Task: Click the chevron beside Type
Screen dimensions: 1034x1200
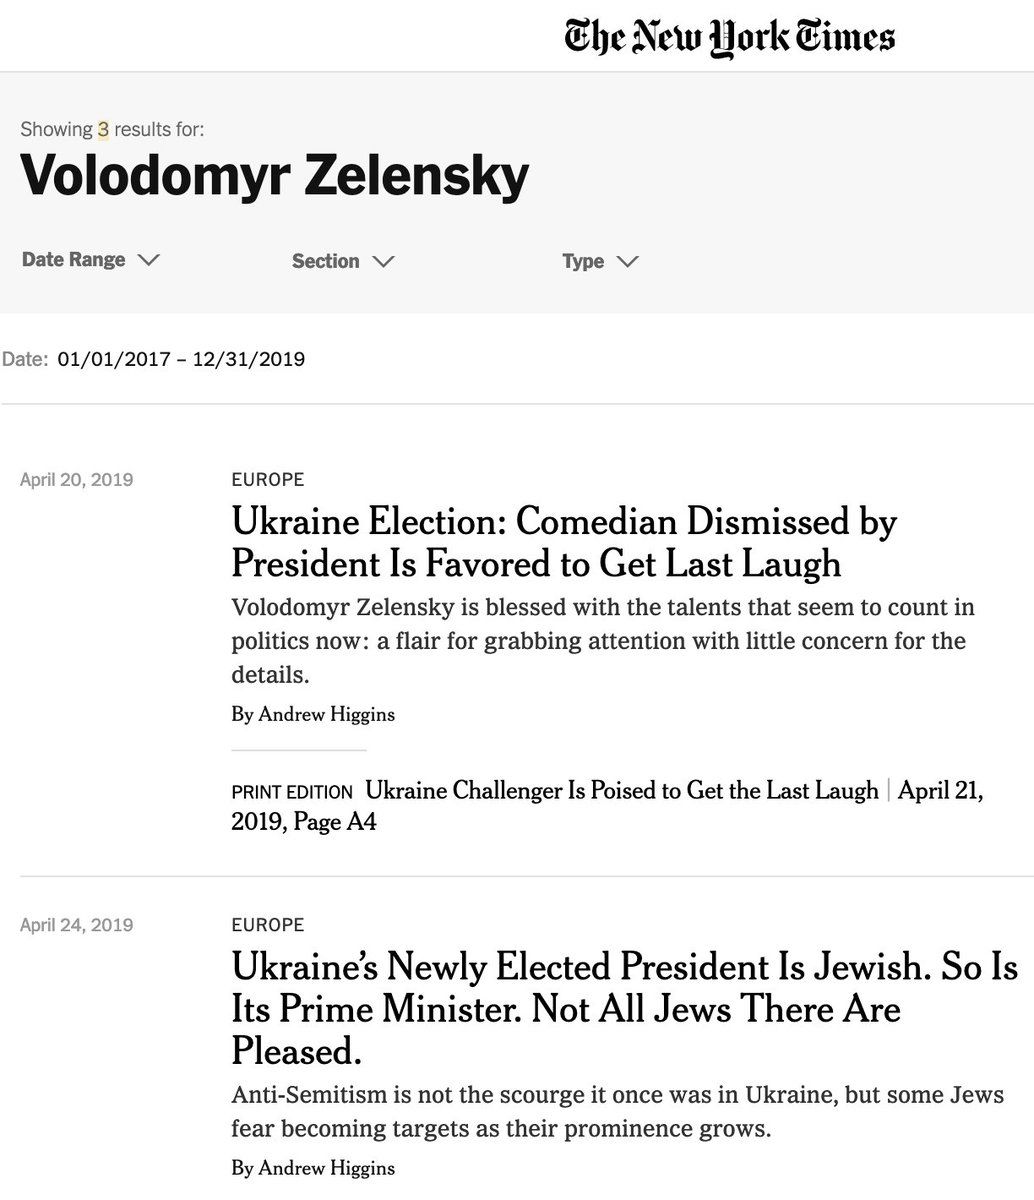Action: (627, 262)
